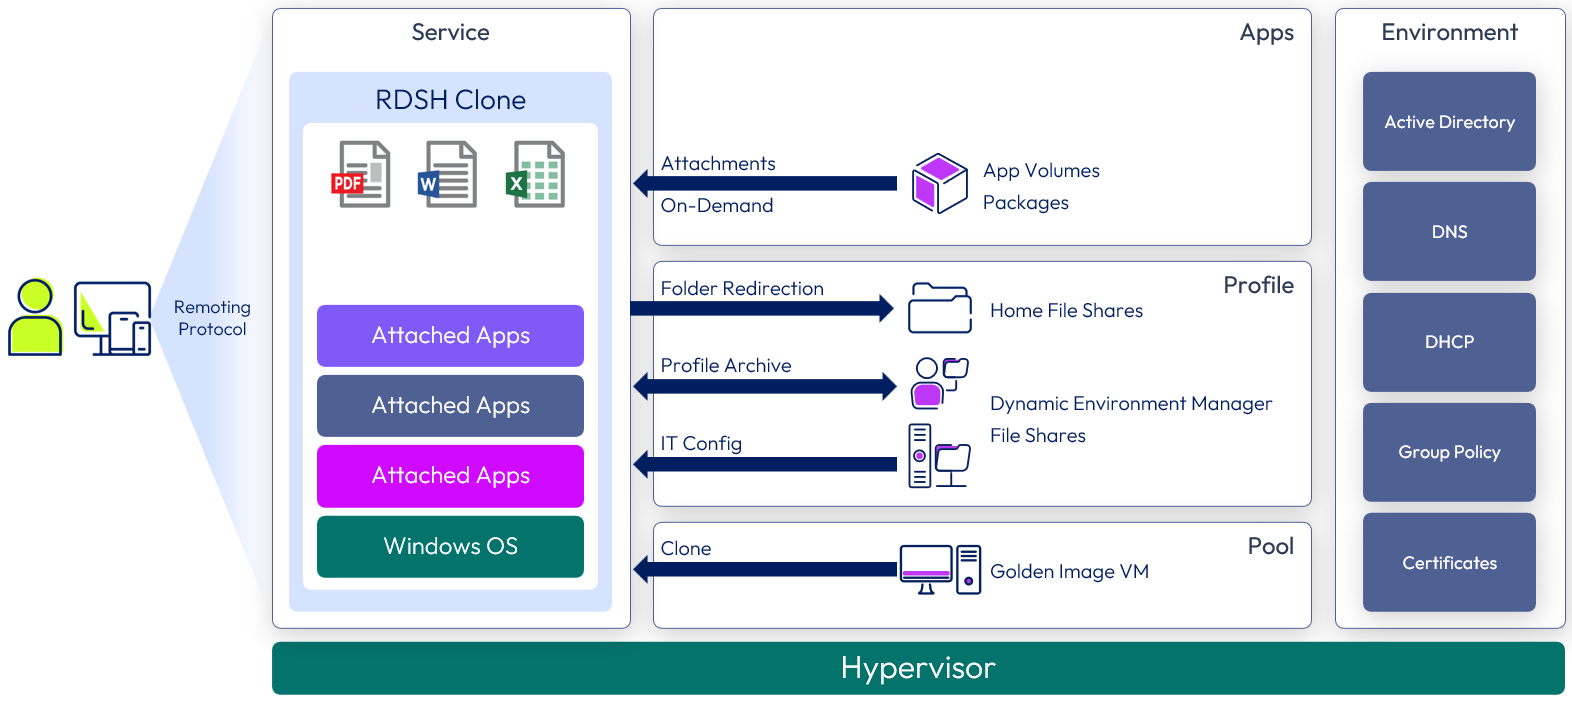Select the Home File Shares folder icon

[x=939, y=308]
